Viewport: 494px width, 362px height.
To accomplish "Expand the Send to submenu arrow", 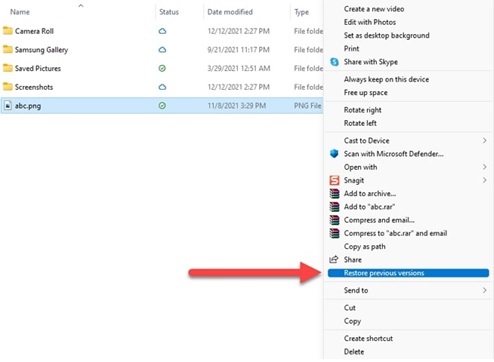I will click(x=484, y=290).
